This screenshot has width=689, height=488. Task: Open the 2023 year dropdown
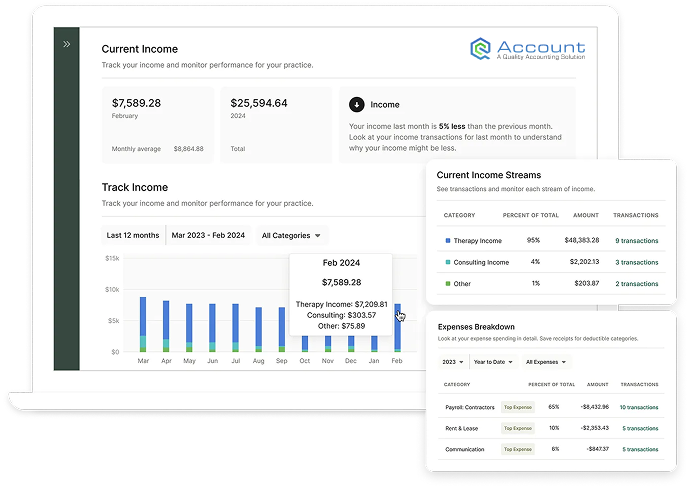click(x=454, y=362)
